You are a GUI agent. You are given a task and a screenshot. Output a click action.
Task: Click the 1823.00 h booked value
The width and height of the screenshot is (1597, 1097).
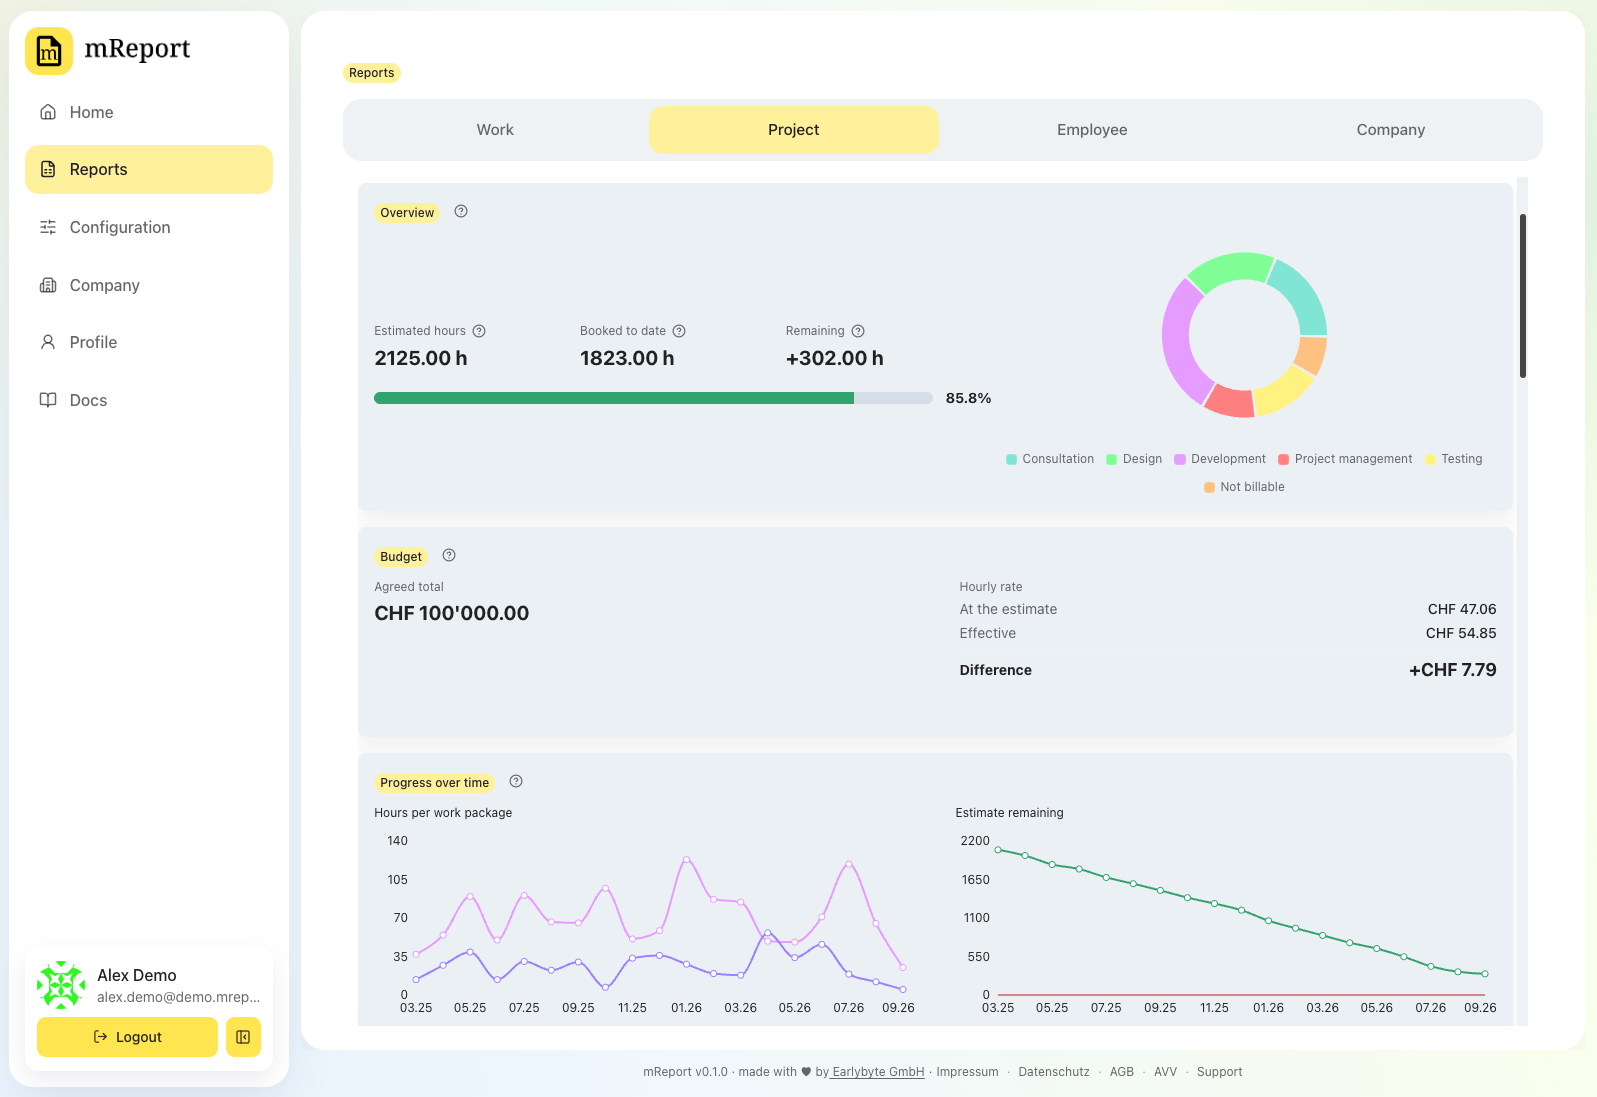[x=627, y=358]
